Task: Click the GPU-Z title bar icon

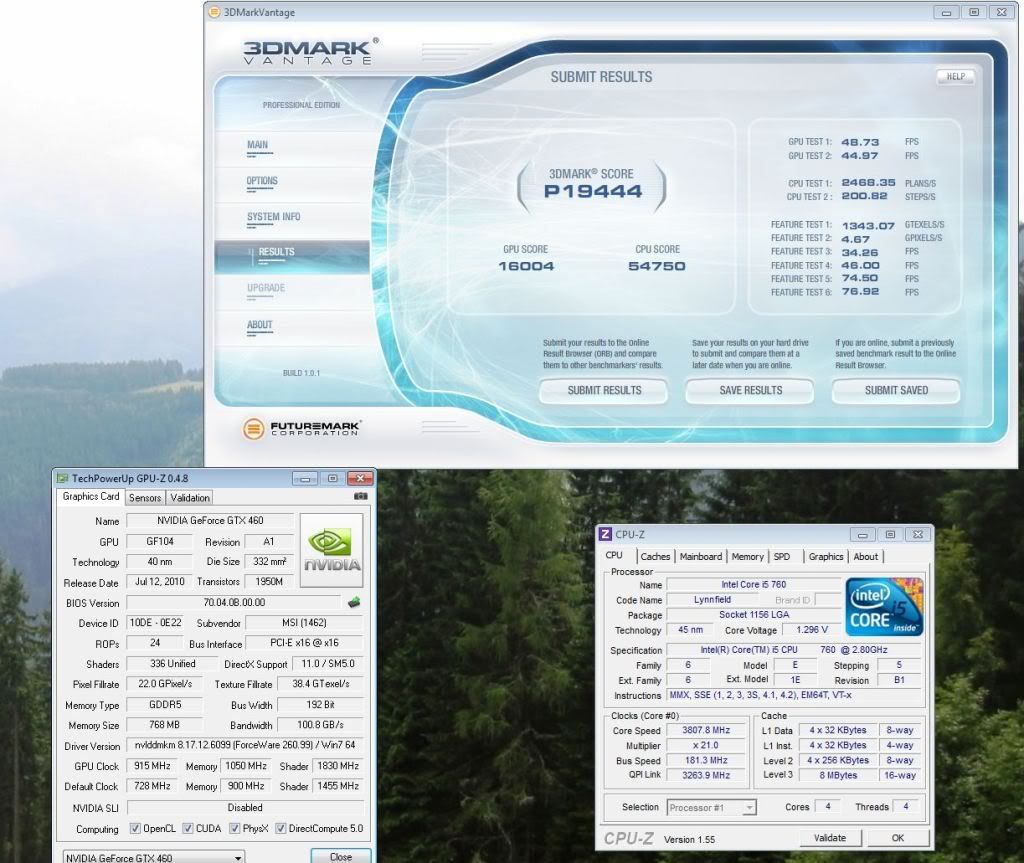Action: tap(63, 478)
